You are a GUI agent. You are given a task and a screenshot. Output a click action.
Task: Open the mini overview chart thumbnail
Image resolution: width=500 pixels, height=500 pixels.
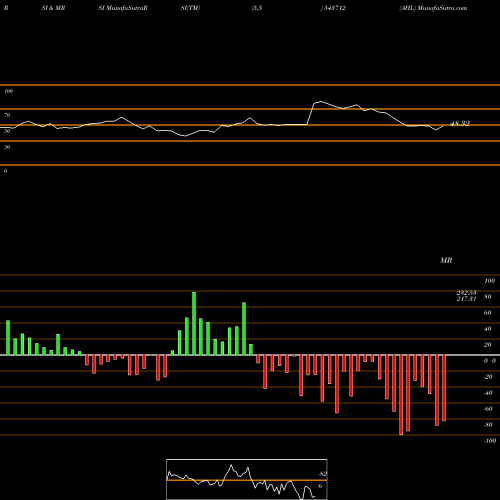247,479
